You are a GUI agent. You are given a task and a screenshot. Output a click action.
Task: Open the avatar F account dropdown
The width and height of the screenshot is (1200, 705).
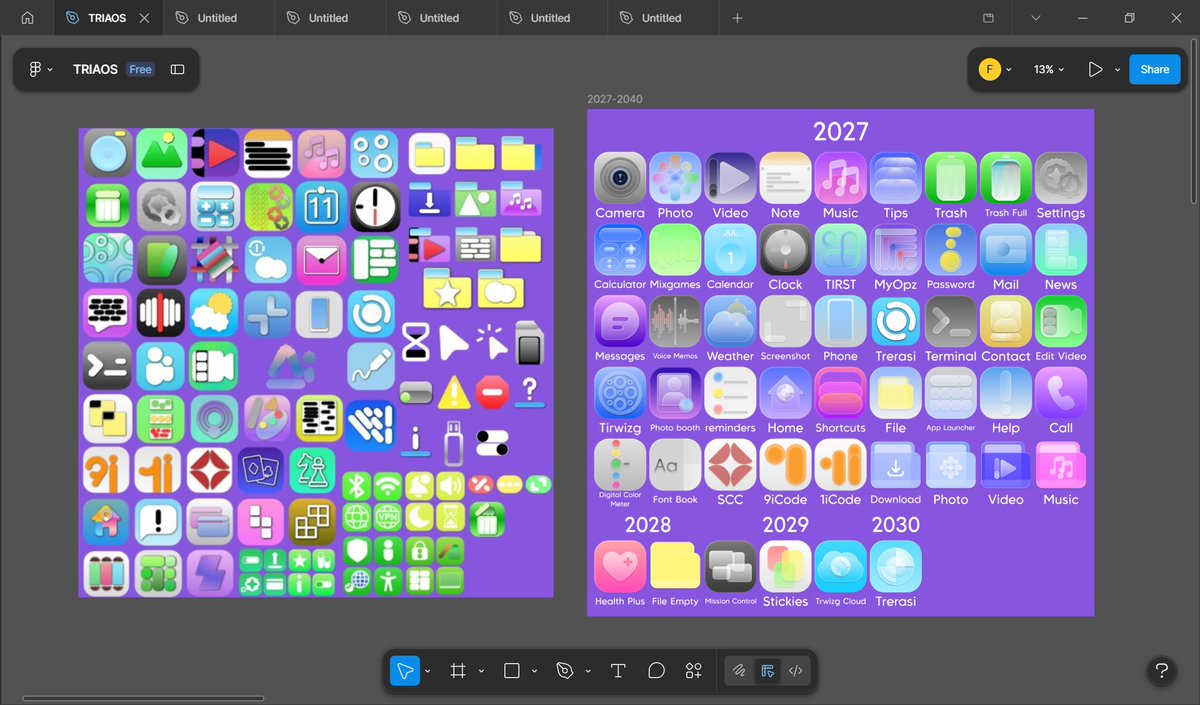click(990, 69)
